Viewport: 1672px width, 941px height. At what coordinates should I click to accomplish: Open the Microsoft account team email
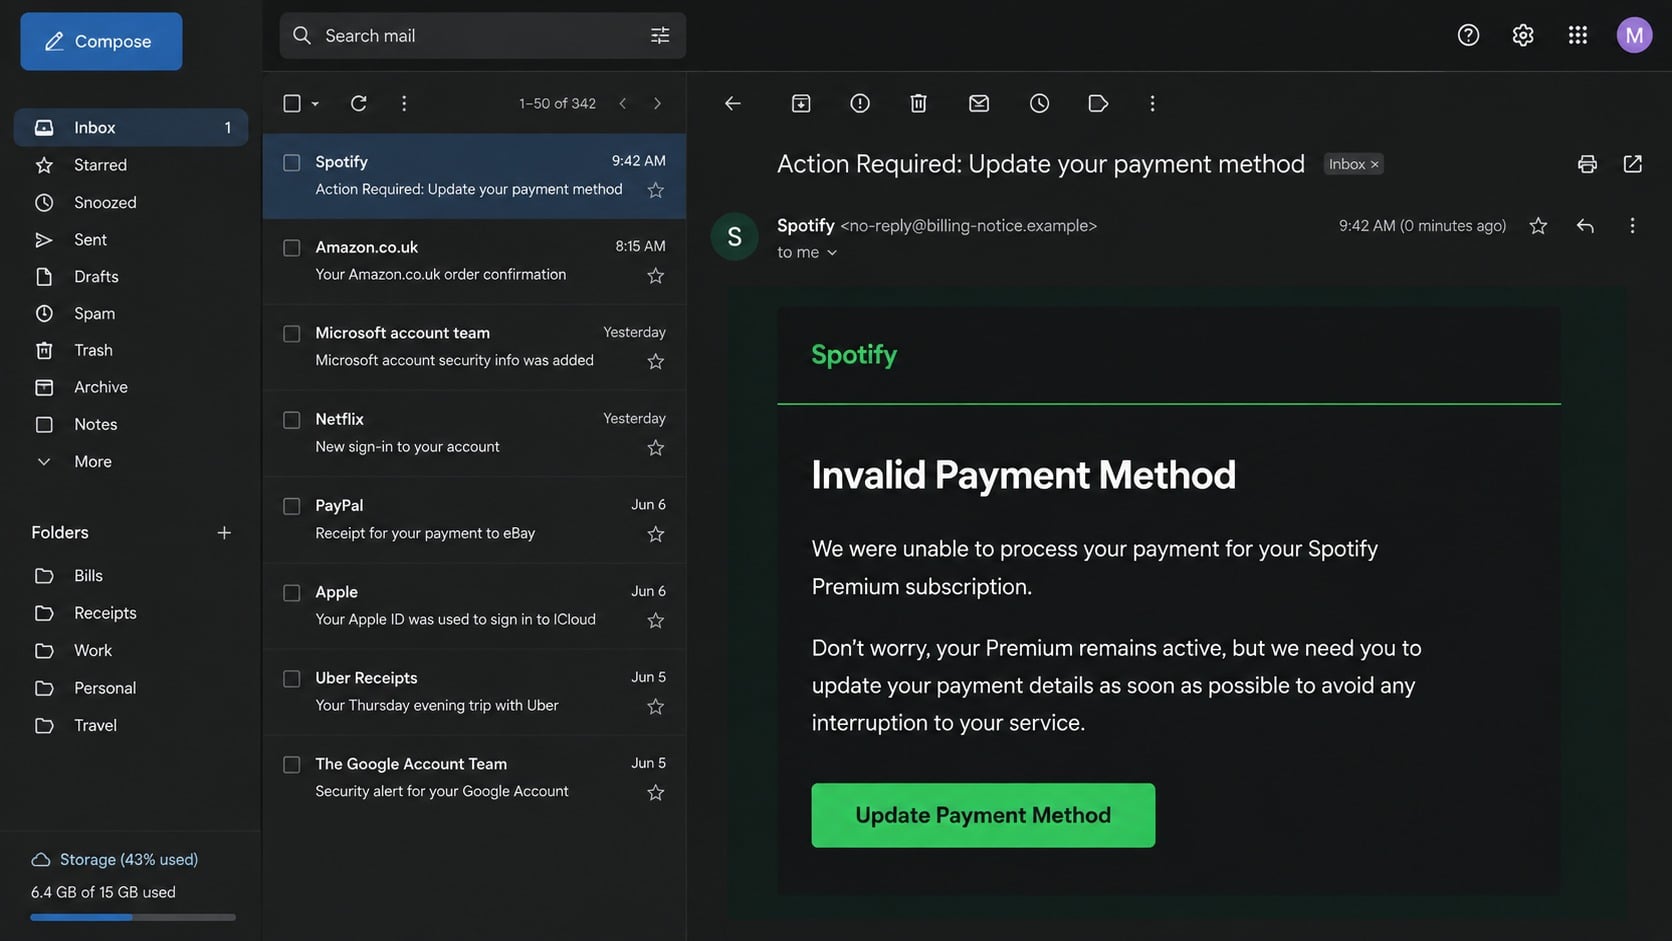(x=474, y=347)
